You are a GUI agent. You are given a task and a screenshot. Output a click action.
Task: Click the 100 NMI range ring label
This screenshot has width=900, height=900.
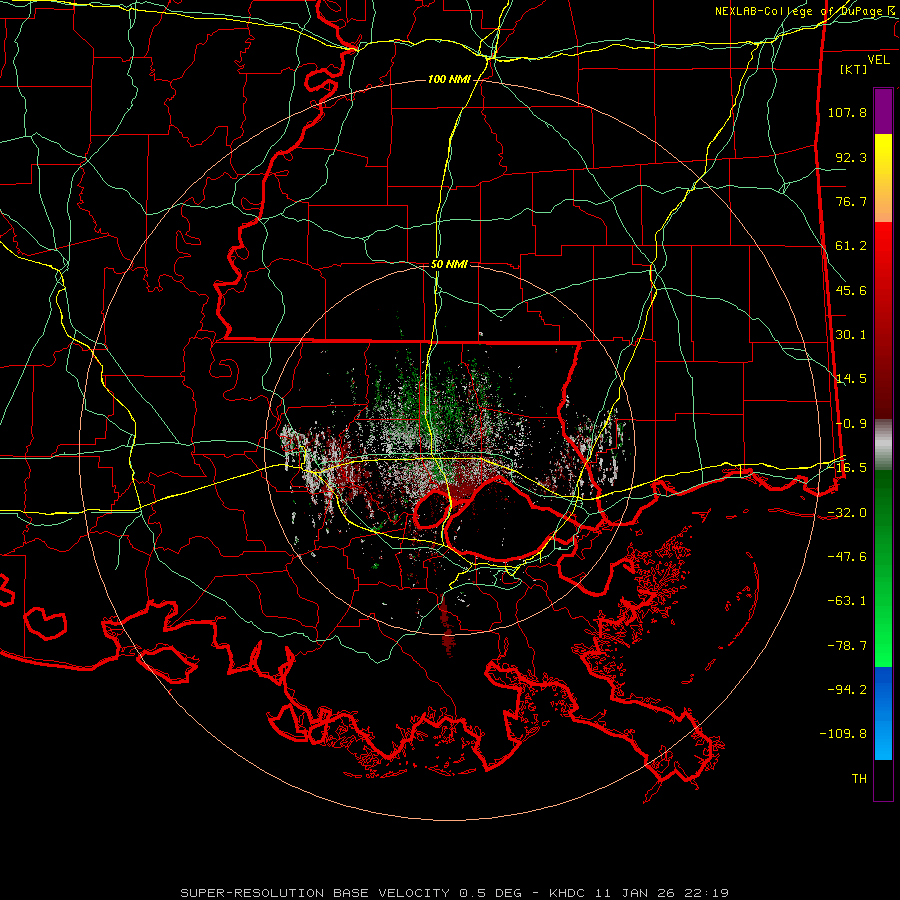[449, 79]
